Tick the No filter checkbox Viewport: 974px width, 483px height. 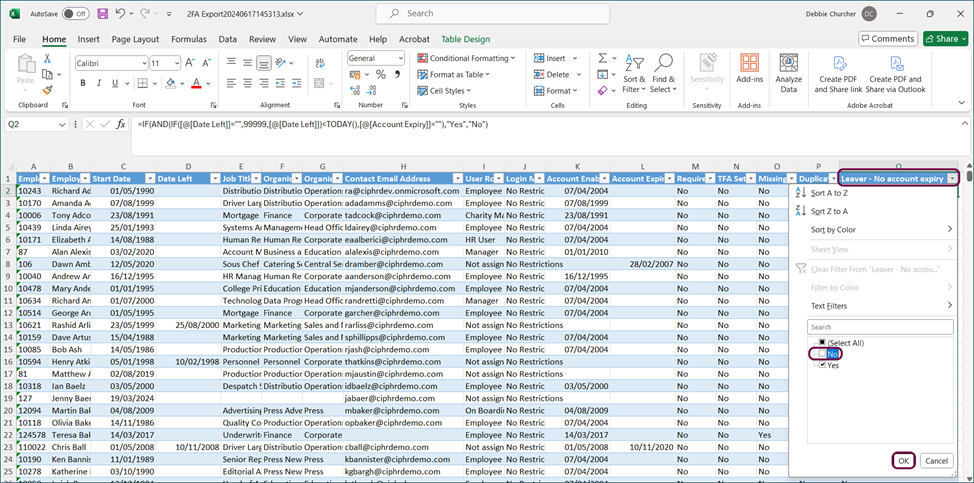[823, 353]
